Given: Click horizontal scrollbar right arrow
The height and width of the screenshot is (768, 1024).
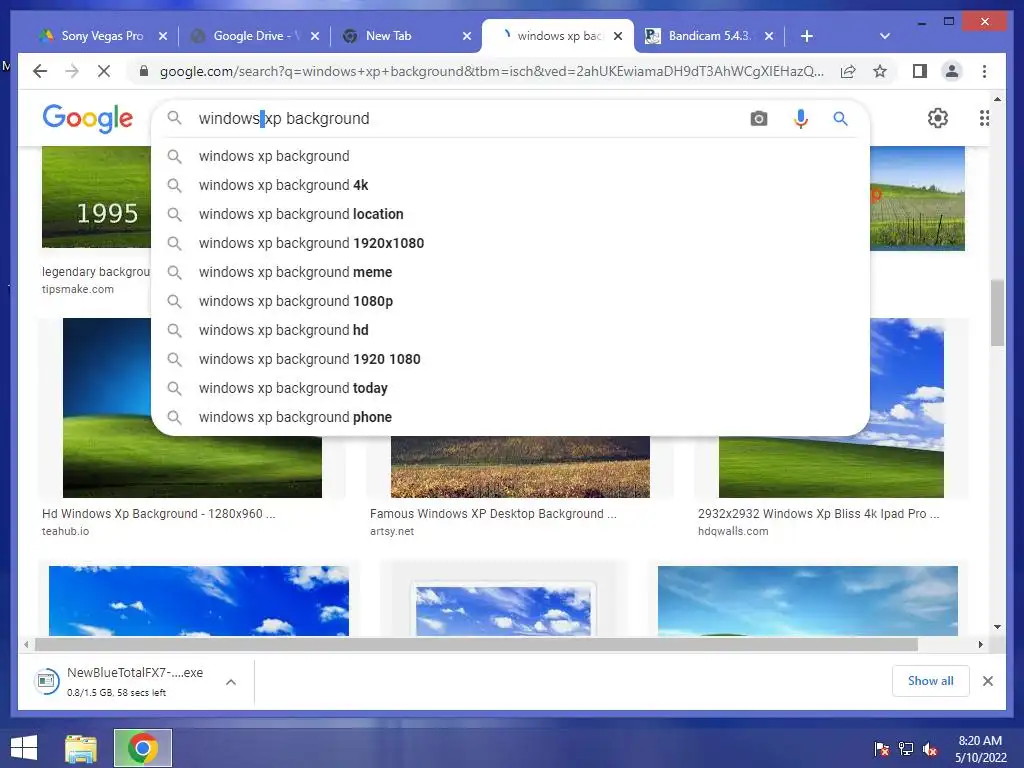Looking at the screenshot, I should pyautogui.click(x=980, y=645).
